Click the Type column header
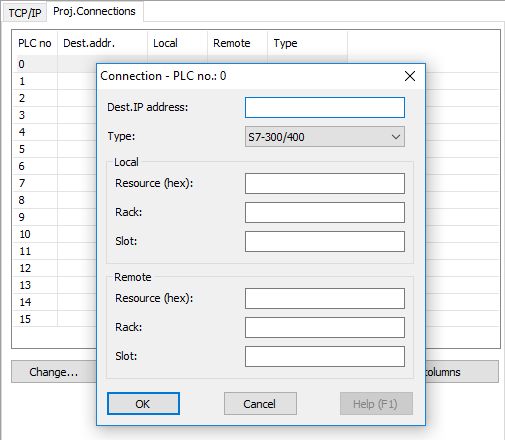 click(307, 43)
